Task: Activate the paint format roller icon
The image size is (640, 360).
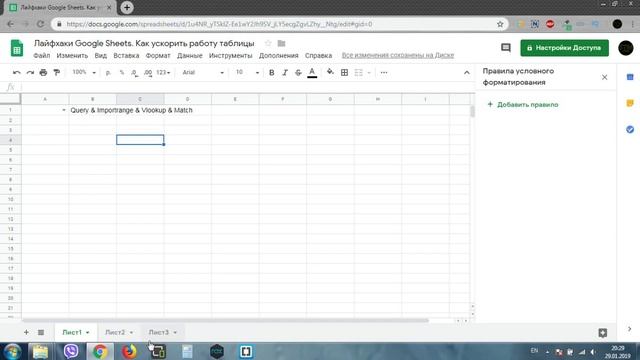Action: click(x=57, y=73)
